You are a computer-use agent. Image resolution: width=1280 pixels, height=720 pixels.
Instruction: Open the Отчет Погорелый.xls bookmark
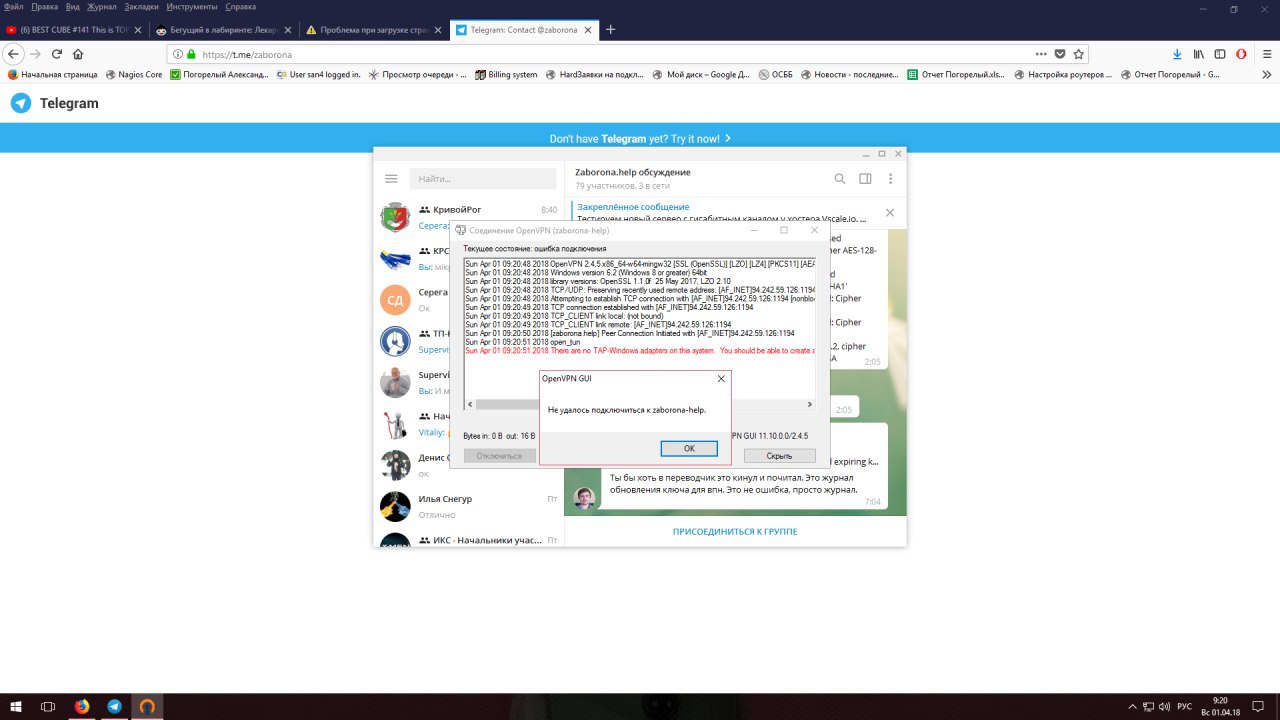pyautogui.click(x=957, y=74)
